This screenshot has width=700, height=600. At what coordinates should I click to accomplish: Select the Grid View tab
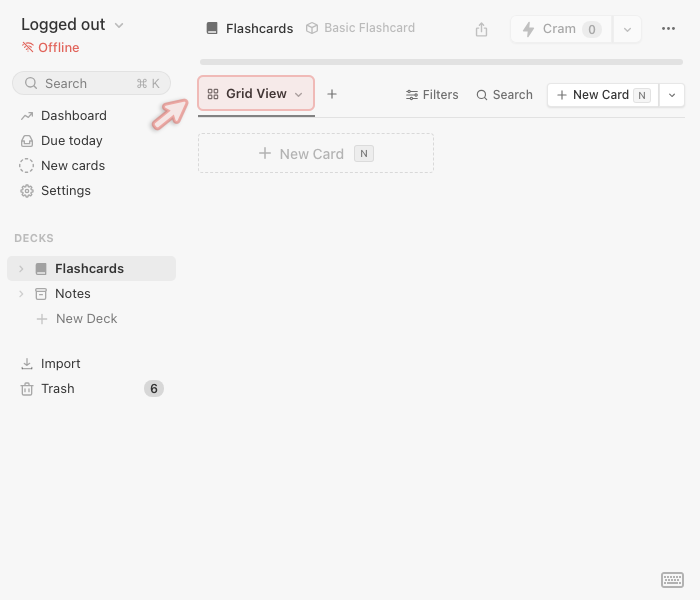point(256,94)
